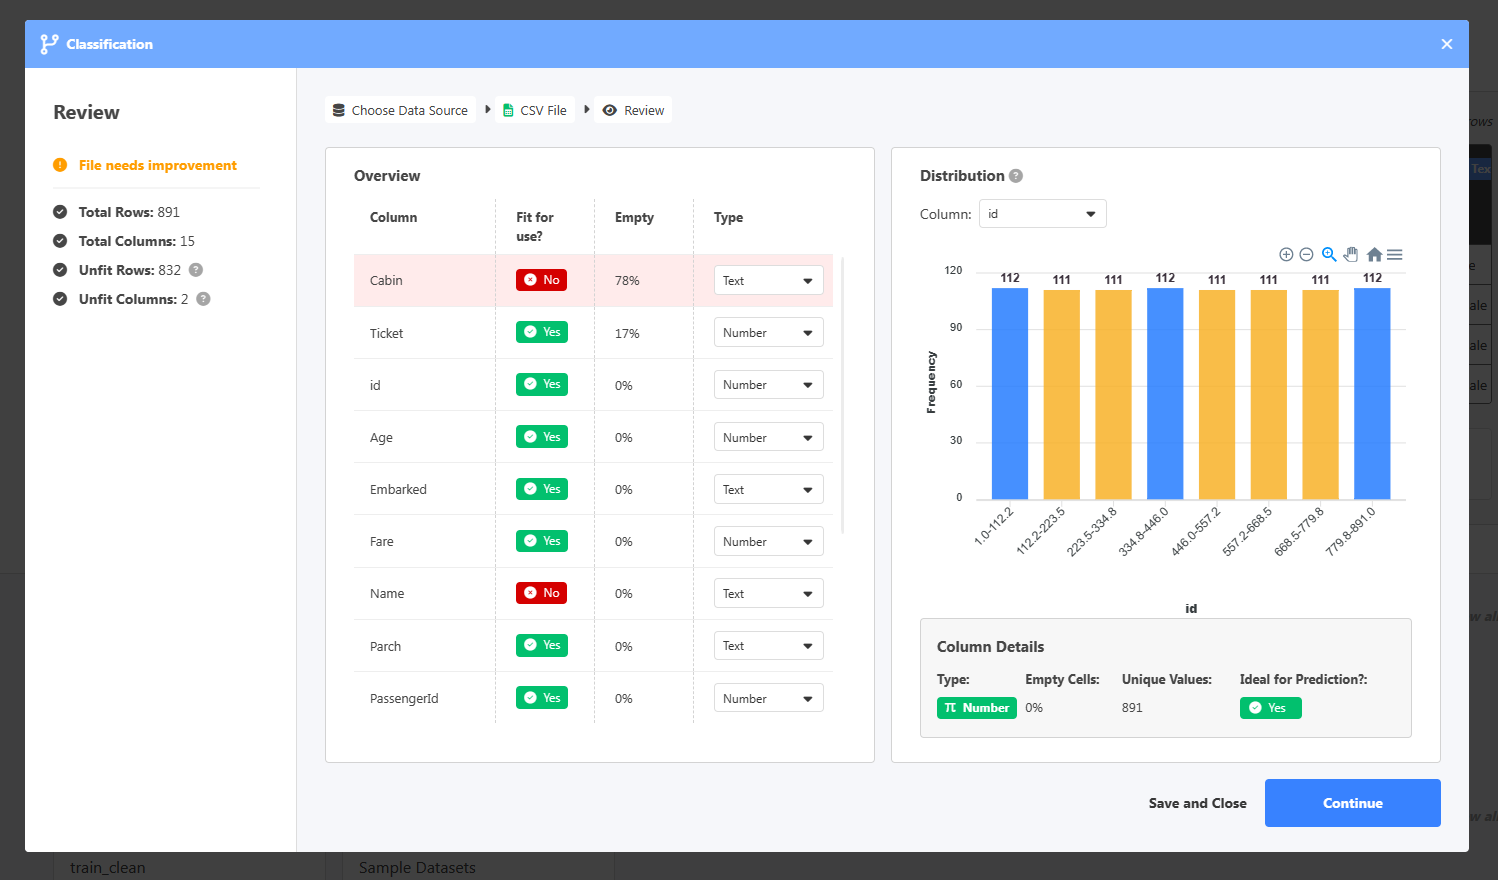Click help icon beside Unfit Columns
1498x880 pixels.
tap(203, 299)
